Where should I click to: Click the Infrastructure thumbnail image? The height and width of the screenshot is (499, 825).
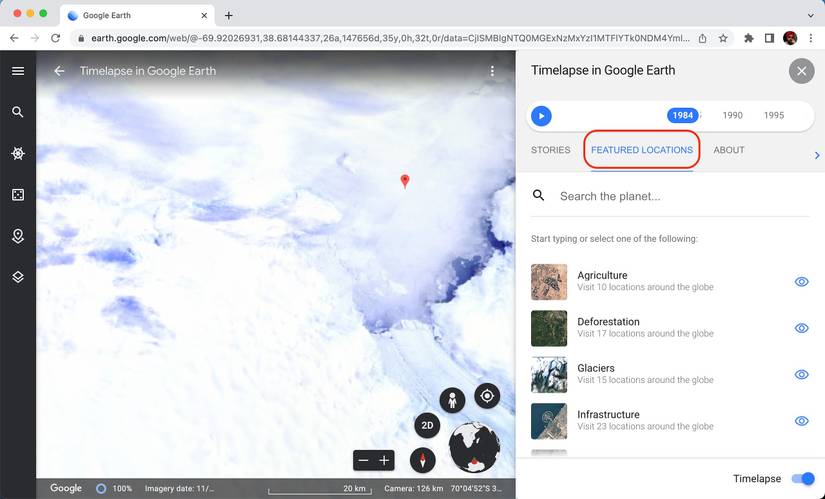click(x=549, y=421)
